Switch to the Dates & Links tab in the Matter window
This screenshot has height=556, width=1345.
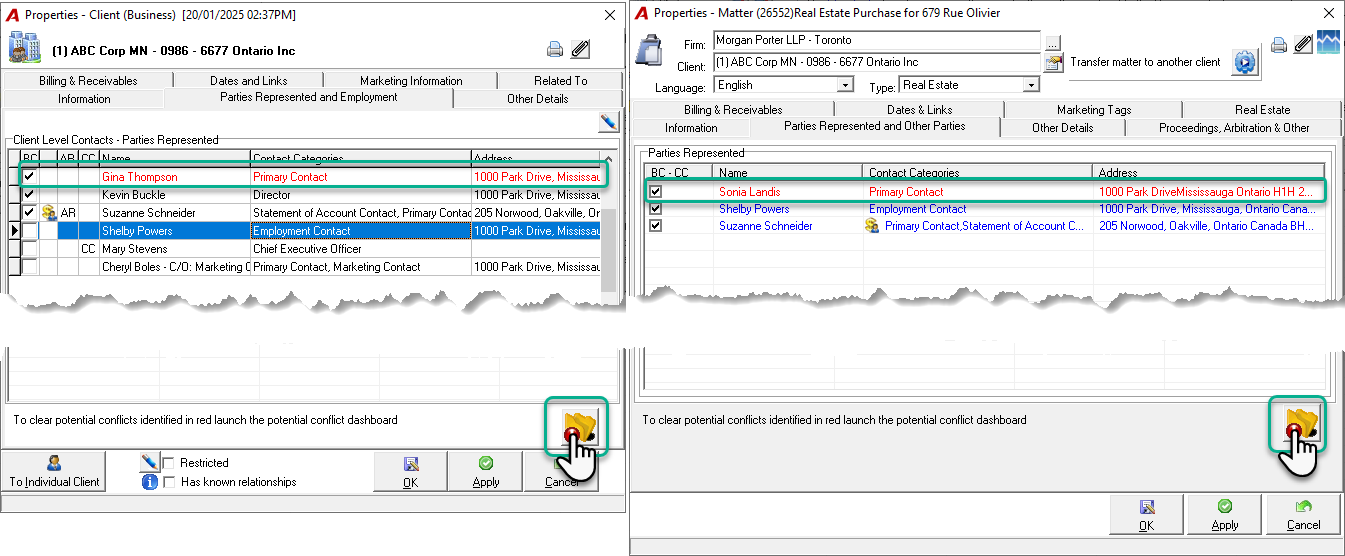[920, 110]
